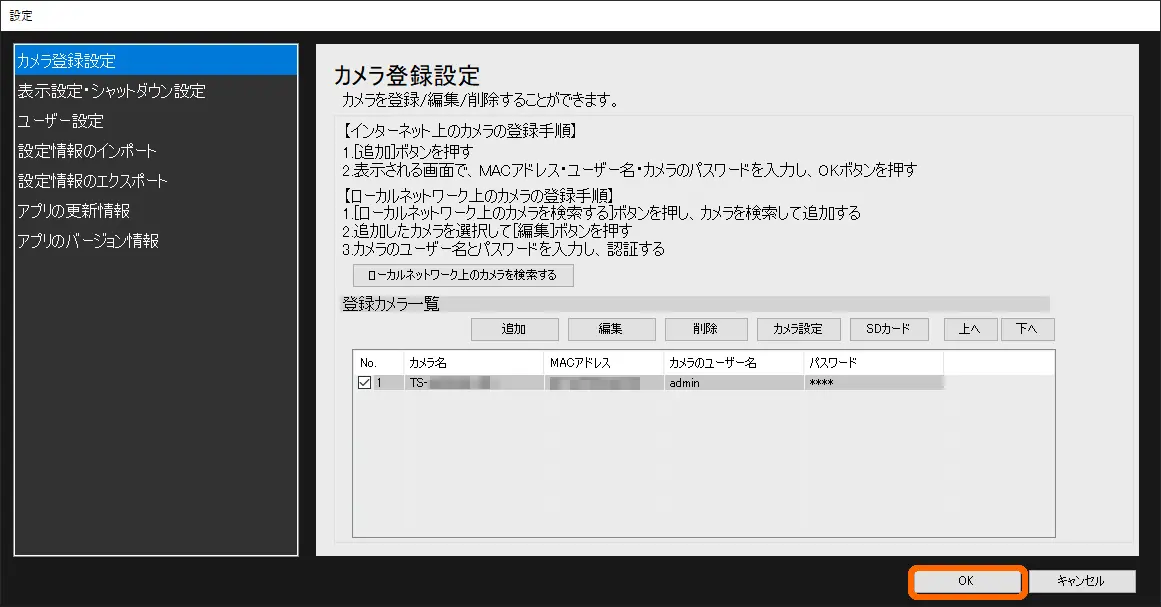This screenshot has height=607, width=1161.
Task: Click the 編集 button
Action: click(611, 329)
